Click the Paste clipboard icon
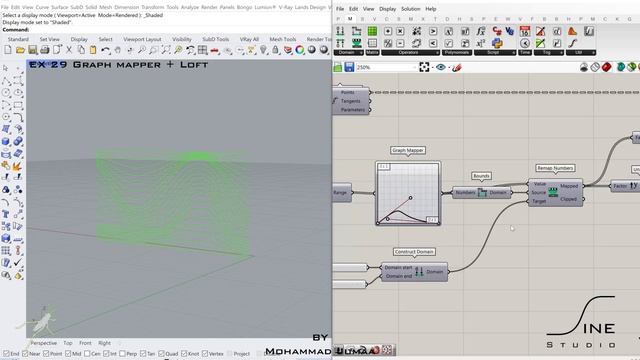The image size is (640, 360). pos(93,50)
